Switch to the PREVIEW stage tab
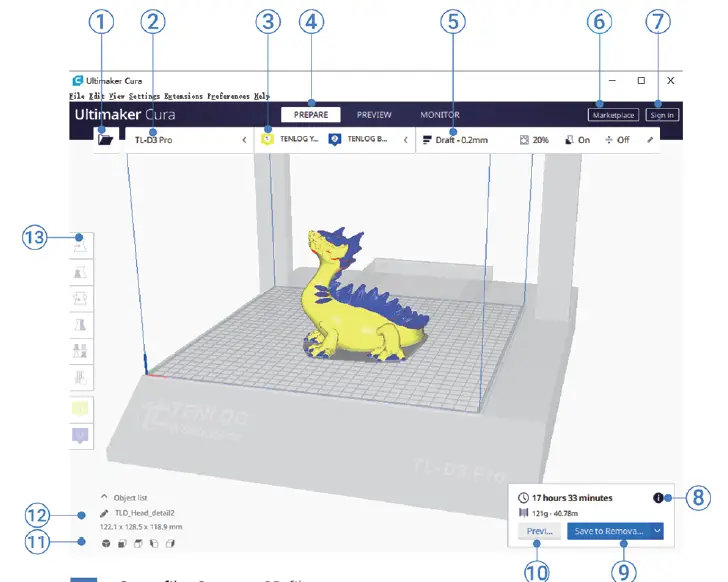728x582 pixels. pos(374,115)
